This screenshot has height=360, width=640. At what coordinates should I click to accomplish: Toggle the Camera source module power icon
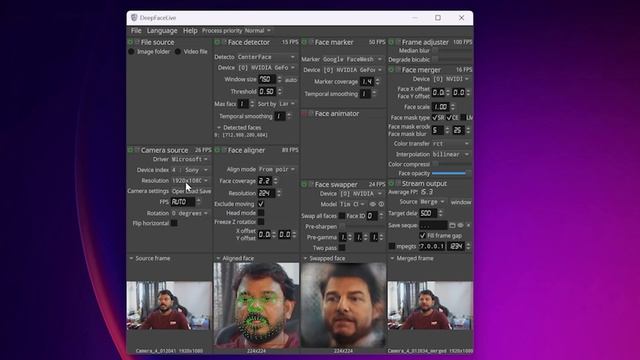131,150
